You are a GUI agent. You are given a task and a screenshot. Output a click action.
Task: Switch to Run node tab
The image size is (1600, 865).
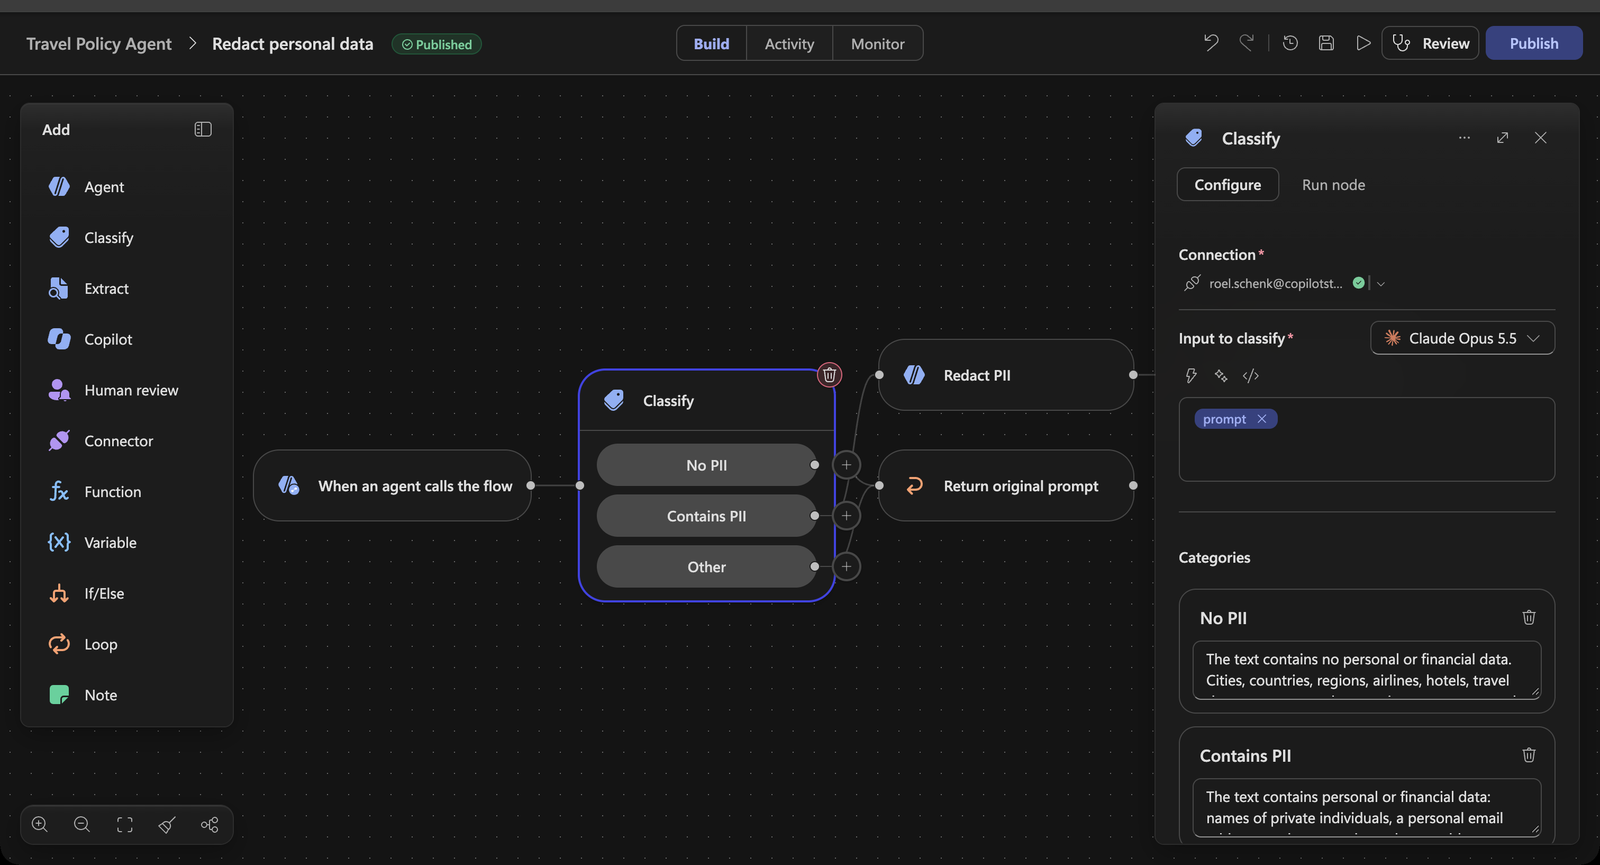[1333, 185]
